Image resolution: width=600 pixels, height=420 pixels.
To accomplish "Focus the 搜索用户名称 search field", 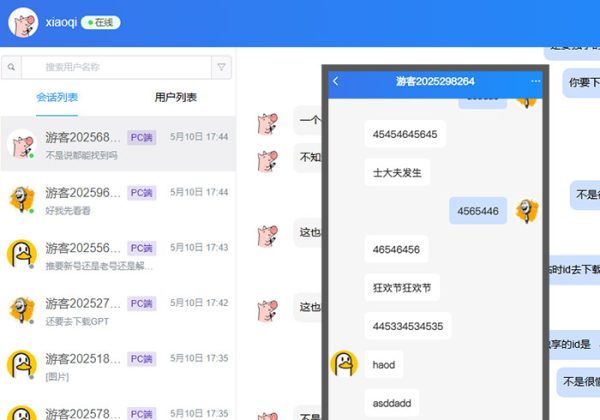I will pyautogui.click(x=115, y=68).
